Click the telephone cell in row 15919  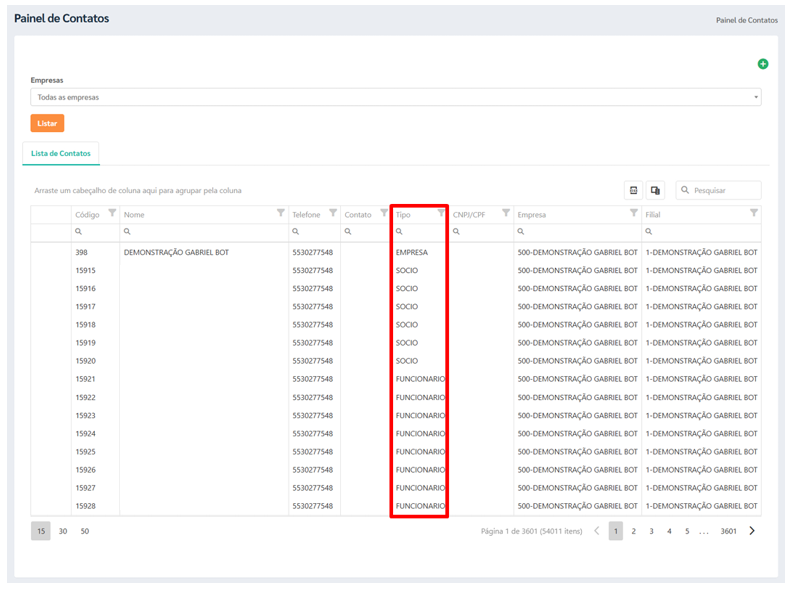click(312, 343)
